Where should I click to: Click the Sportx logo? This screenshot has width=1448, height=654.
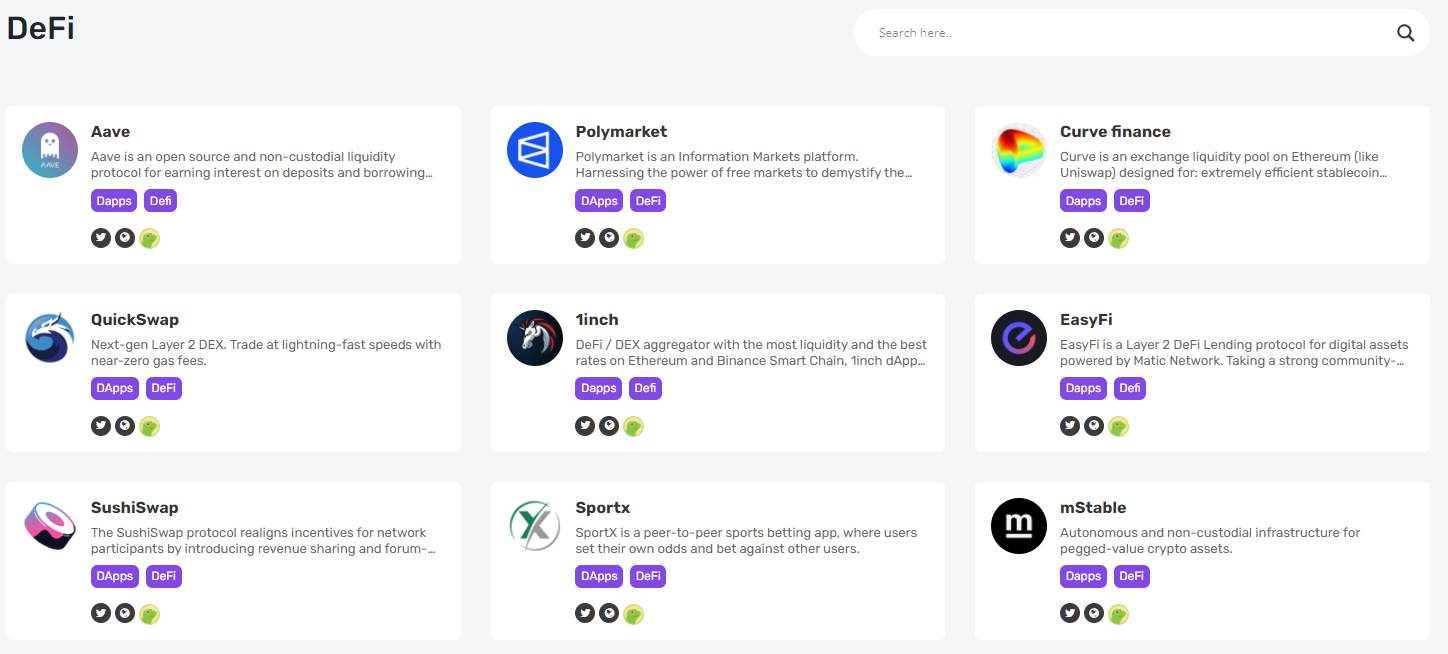[535, 526]
